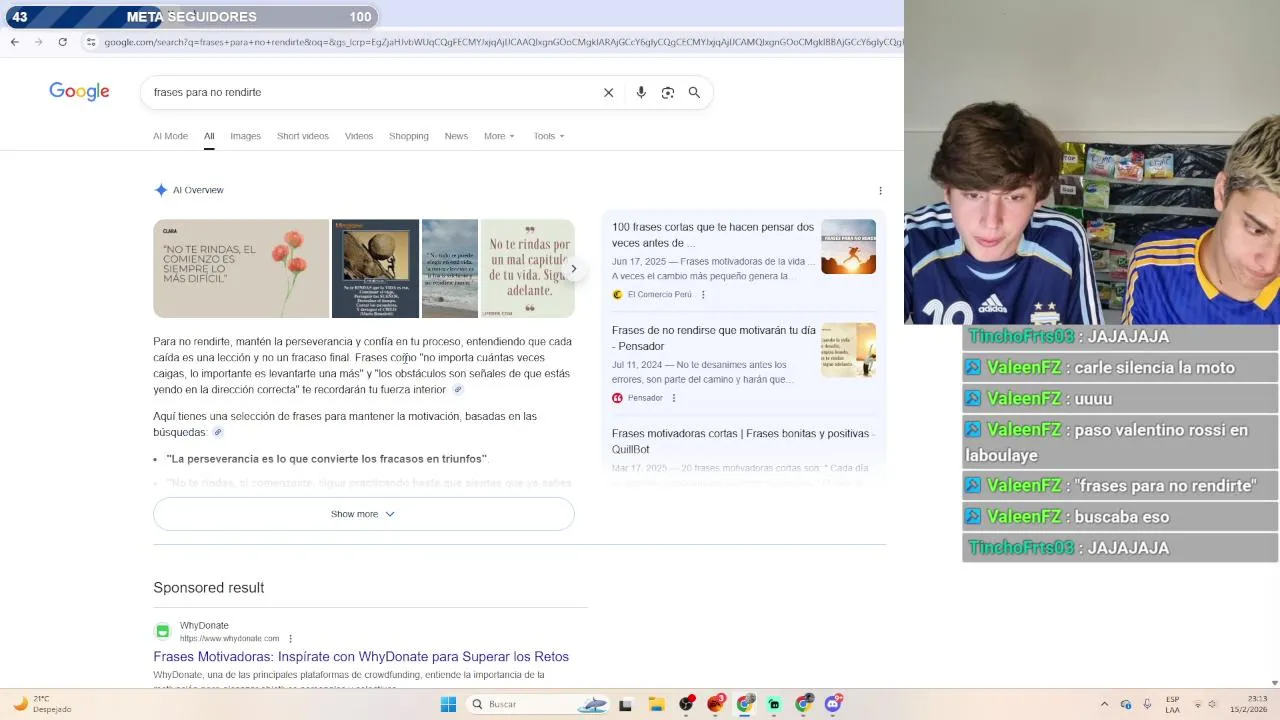Switch to the News tab

[456, 136]
